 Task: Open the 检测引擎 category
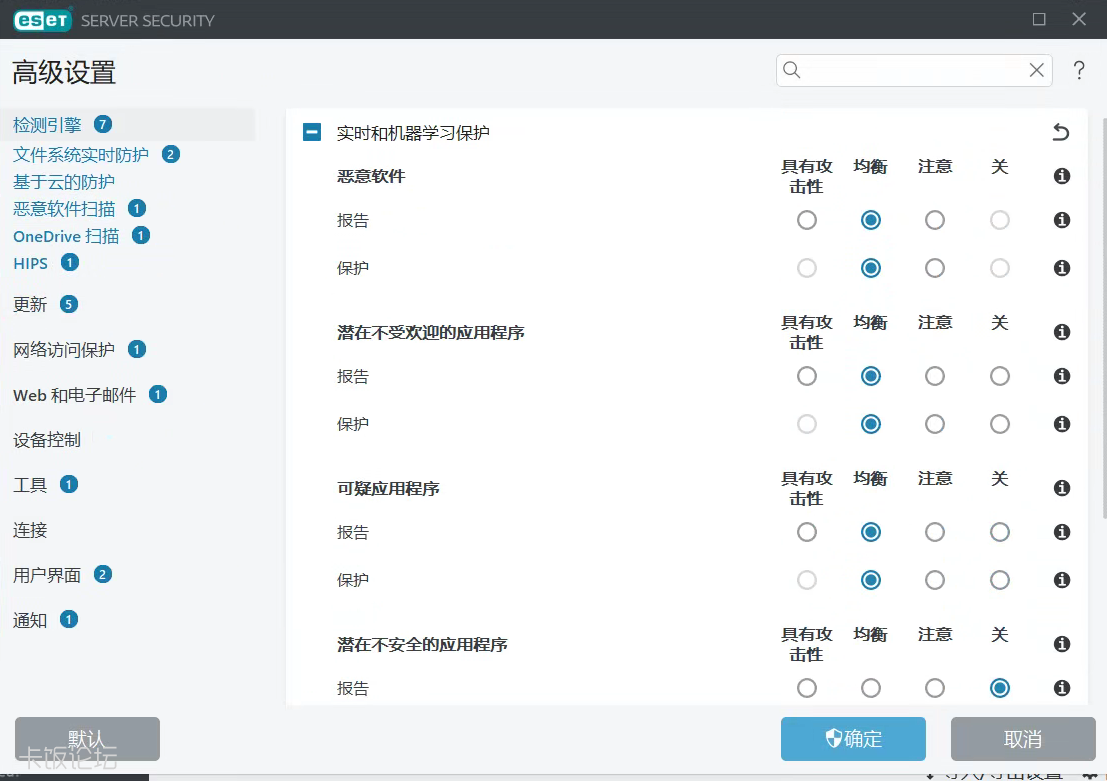(x=47, y=125)
